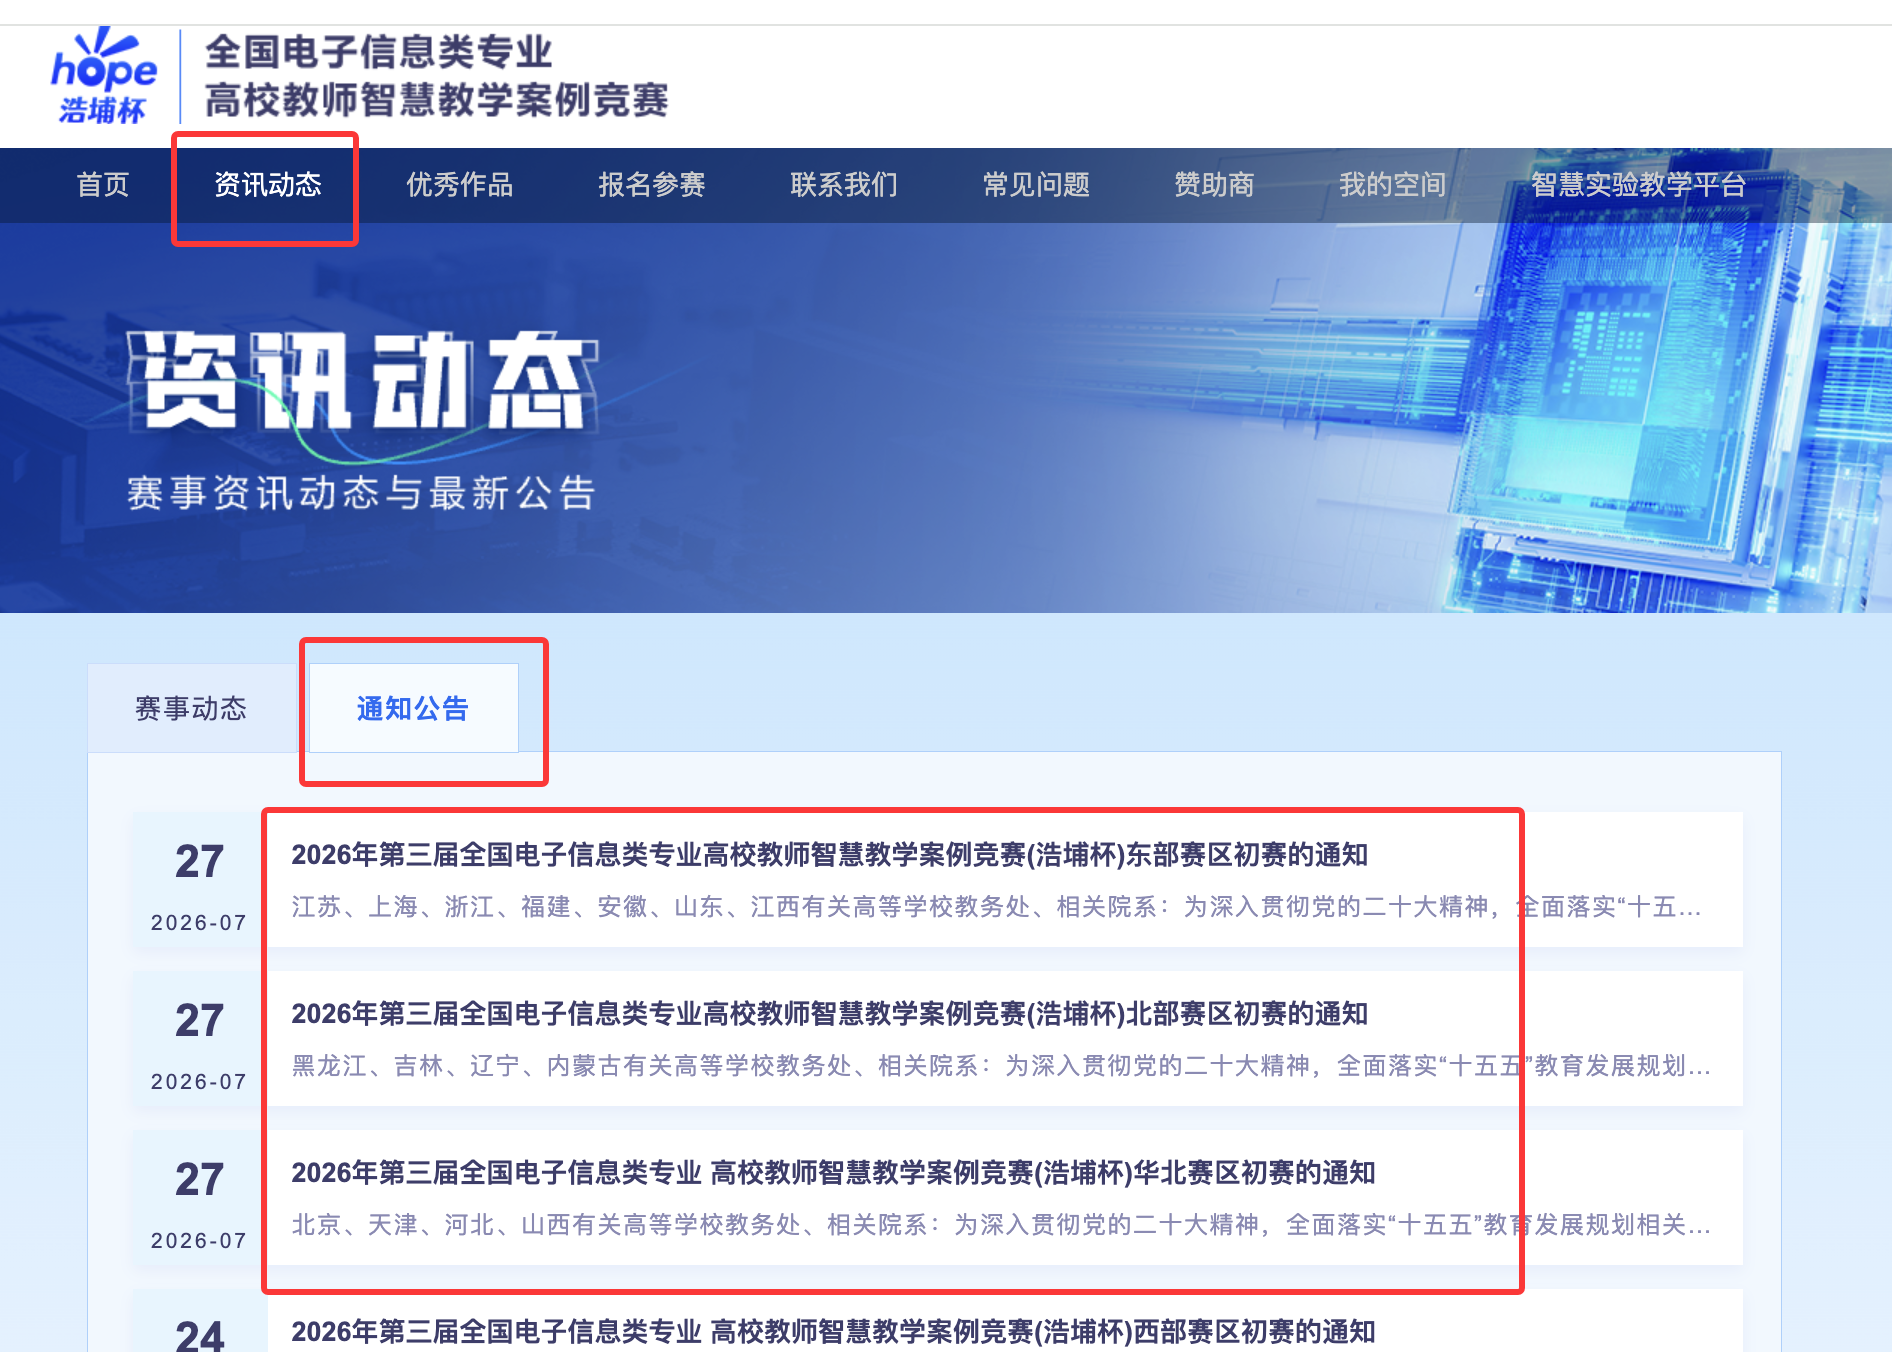1892x1352 pixels.
Task: Switch to the 通知公告 tab
Action: click(x=413, y=709)
